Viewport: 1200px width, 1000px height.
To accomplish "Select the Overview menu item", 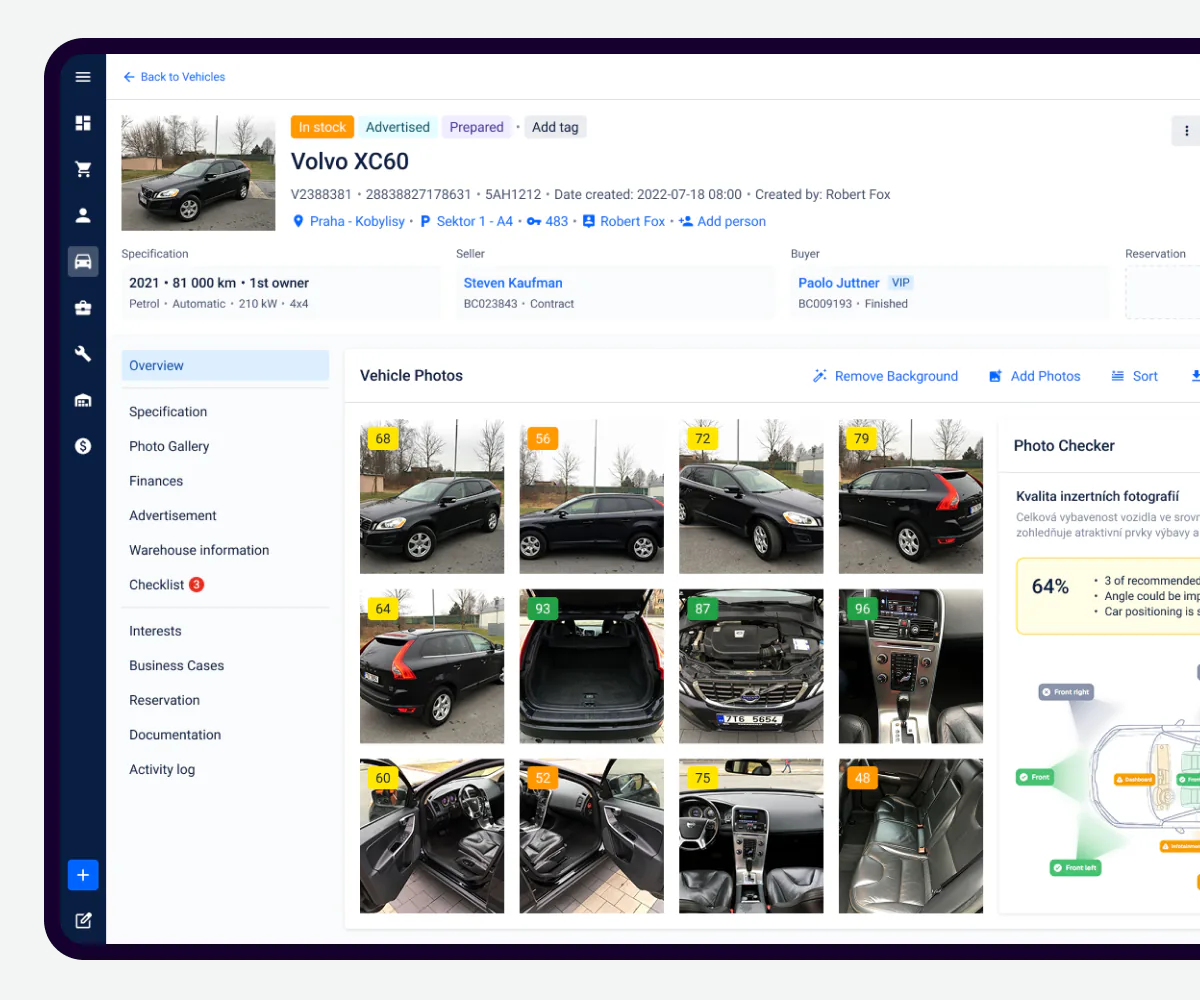I will [225, 366].
